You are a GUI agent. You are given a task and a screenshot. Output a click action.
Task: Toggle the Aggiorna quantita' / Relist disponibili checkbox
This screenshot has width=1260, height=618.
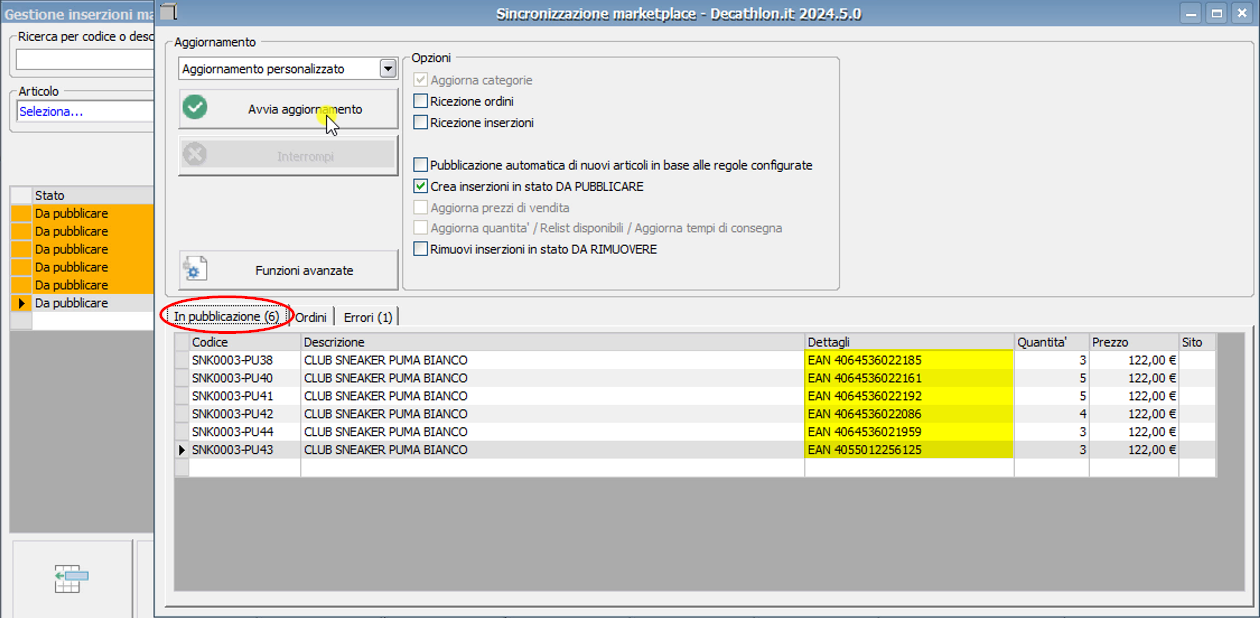point(421,228)
